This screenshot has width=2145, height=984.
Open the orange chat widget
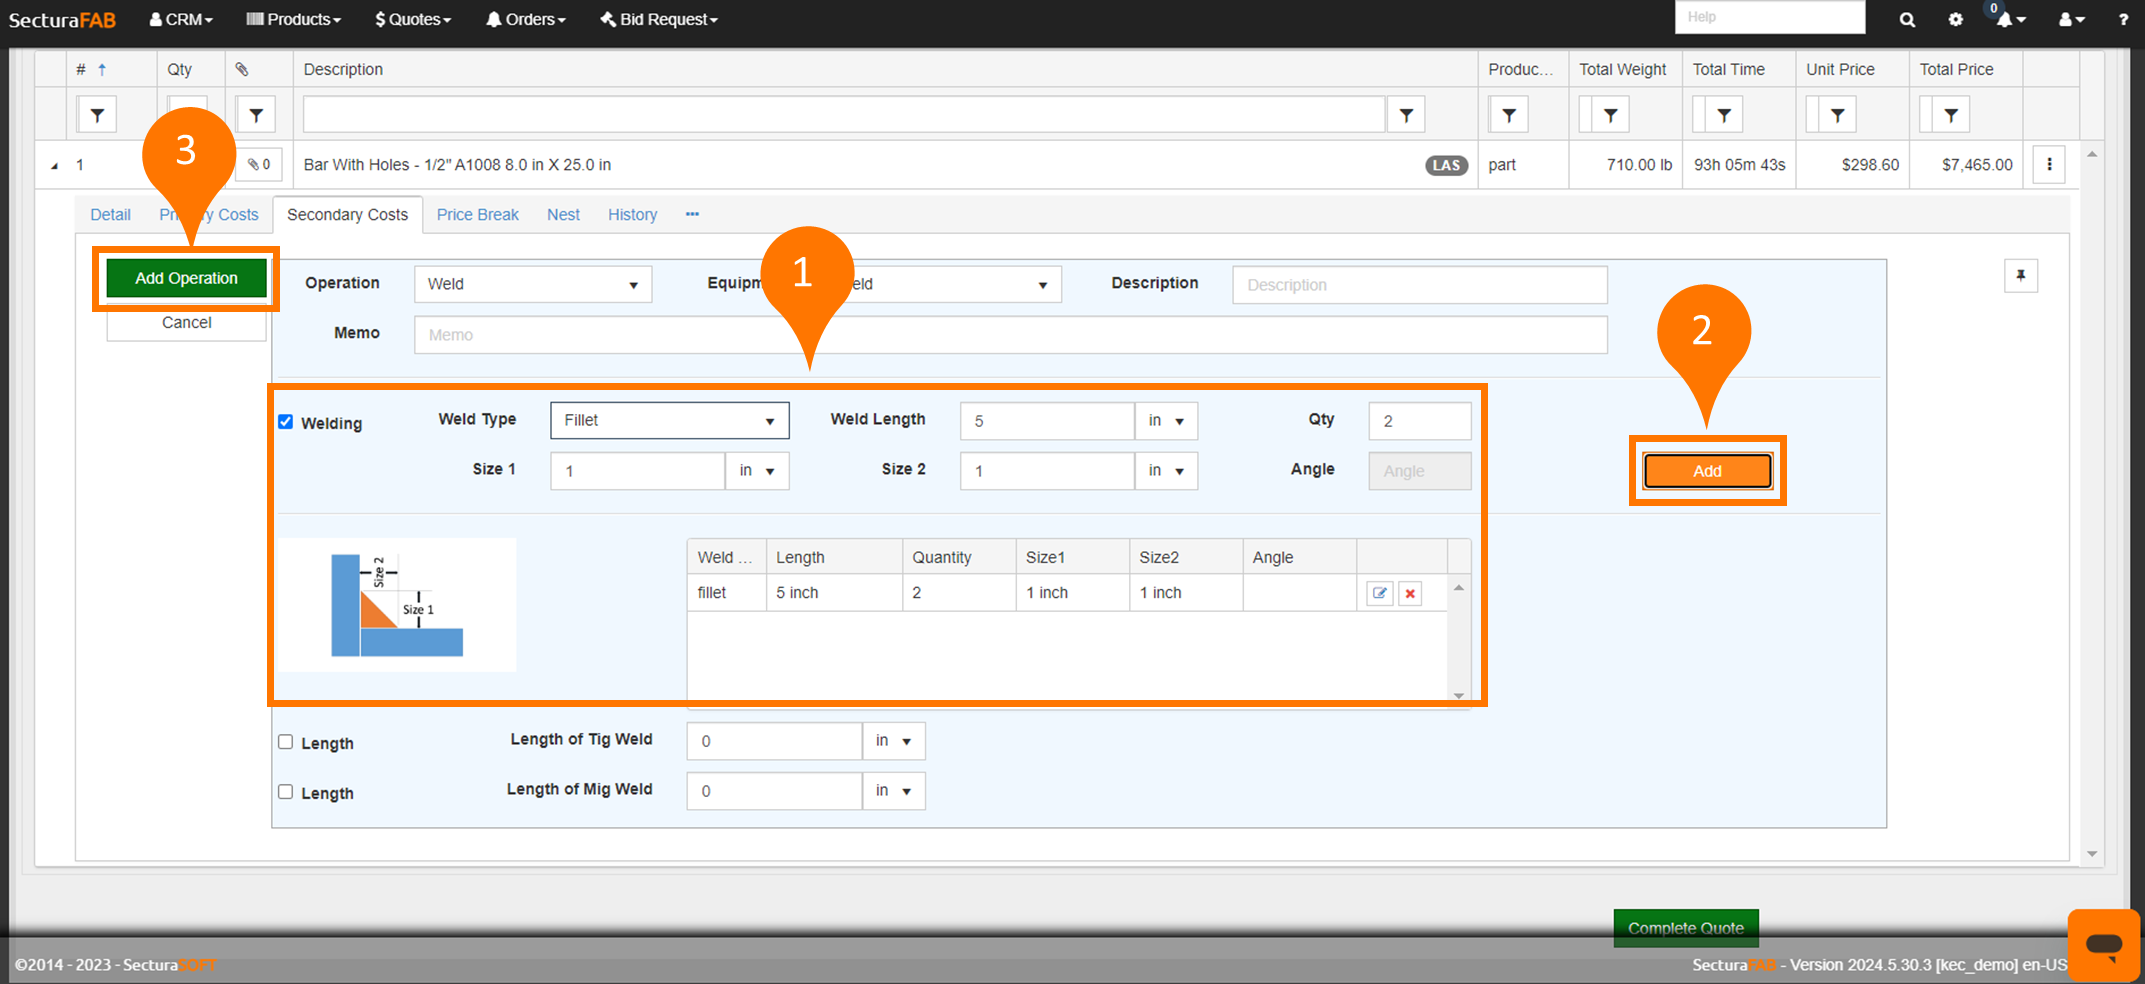[2103, 944]
